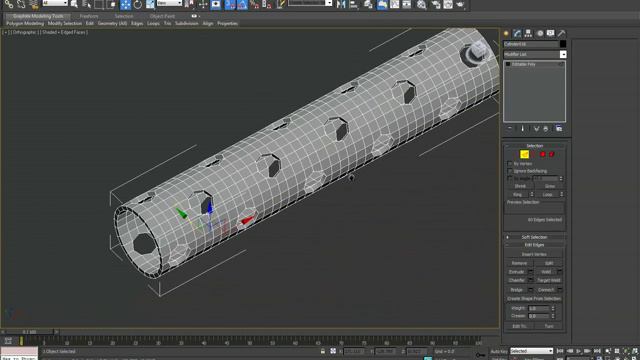640x360 pixels.
Task: Click Show End Result toggle under stack
Action: pos(522,129)
